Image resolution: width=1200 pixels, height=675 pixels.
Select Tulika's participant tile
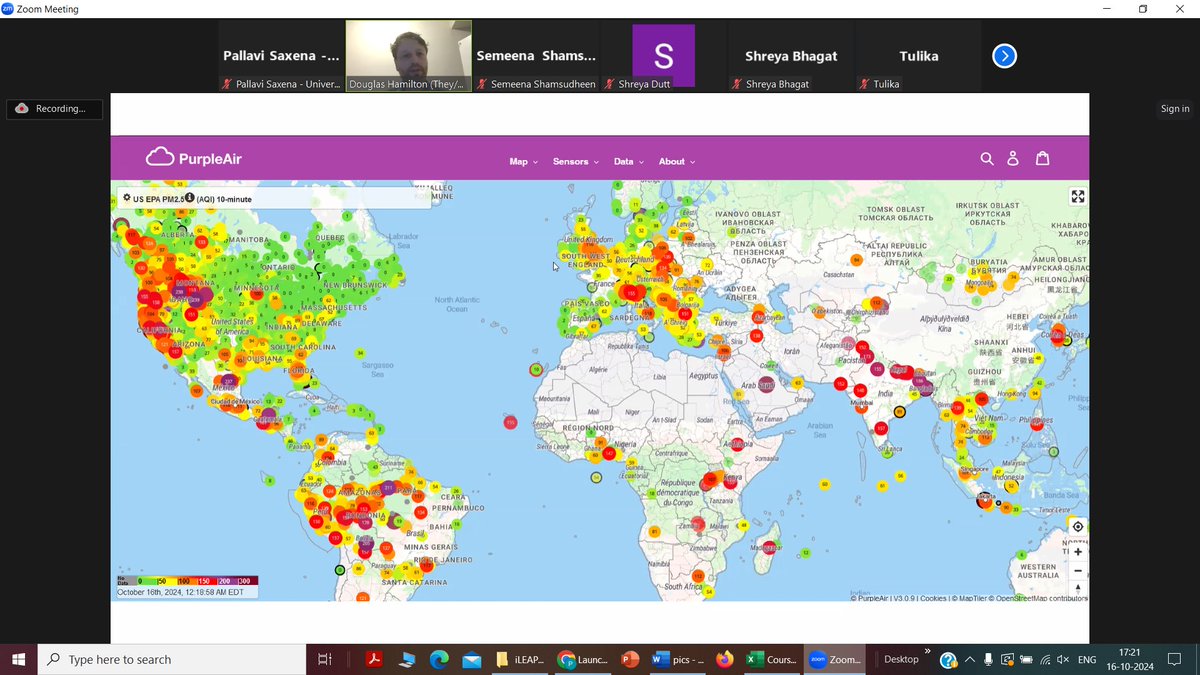[x=918, y=56]
